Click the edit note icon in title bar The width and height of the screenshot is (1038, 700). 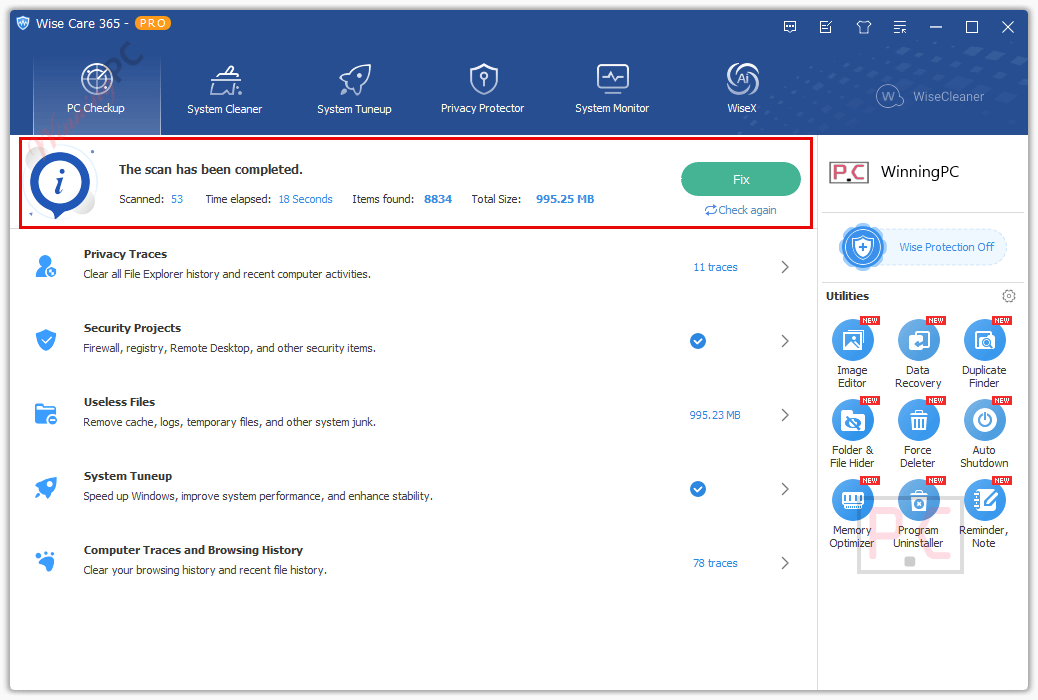pyautogui.click(x=826, y=27)
